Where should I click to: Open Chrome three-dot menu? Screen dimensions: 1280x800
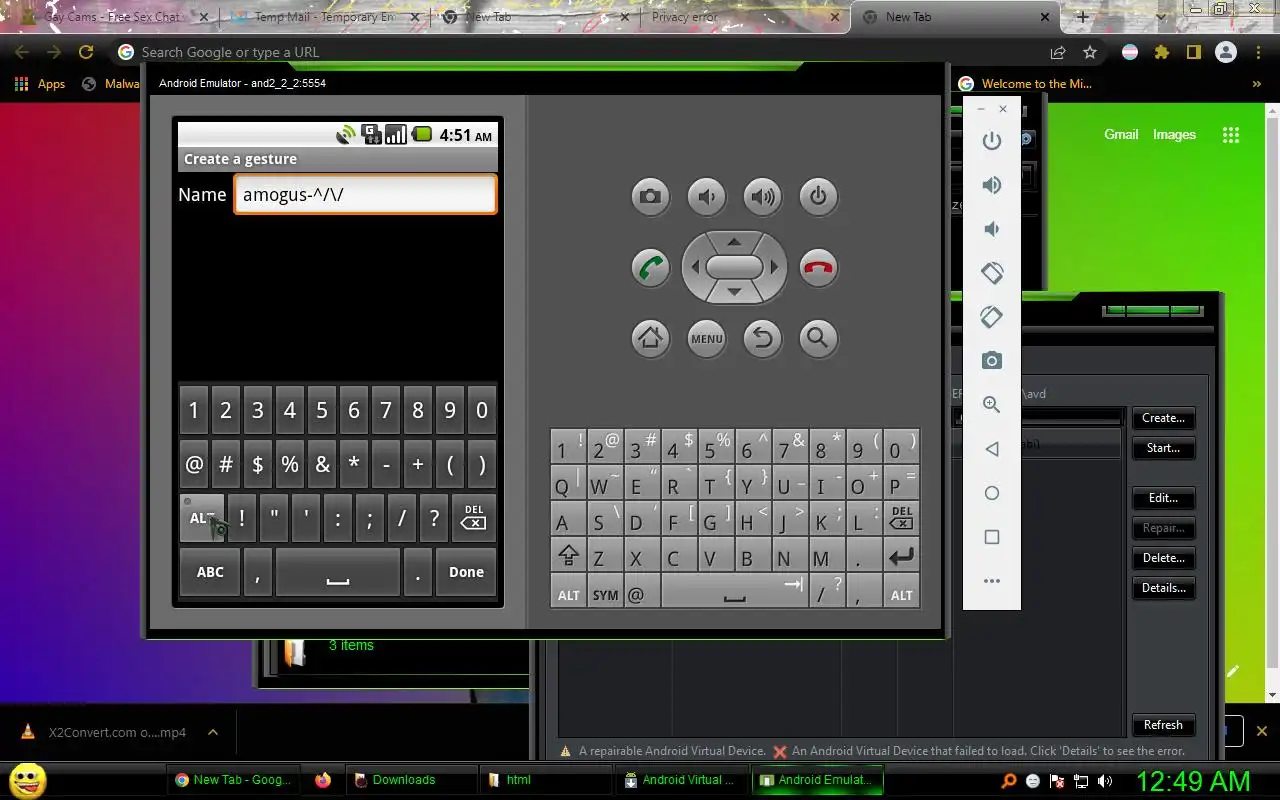tap(1258, 52)
